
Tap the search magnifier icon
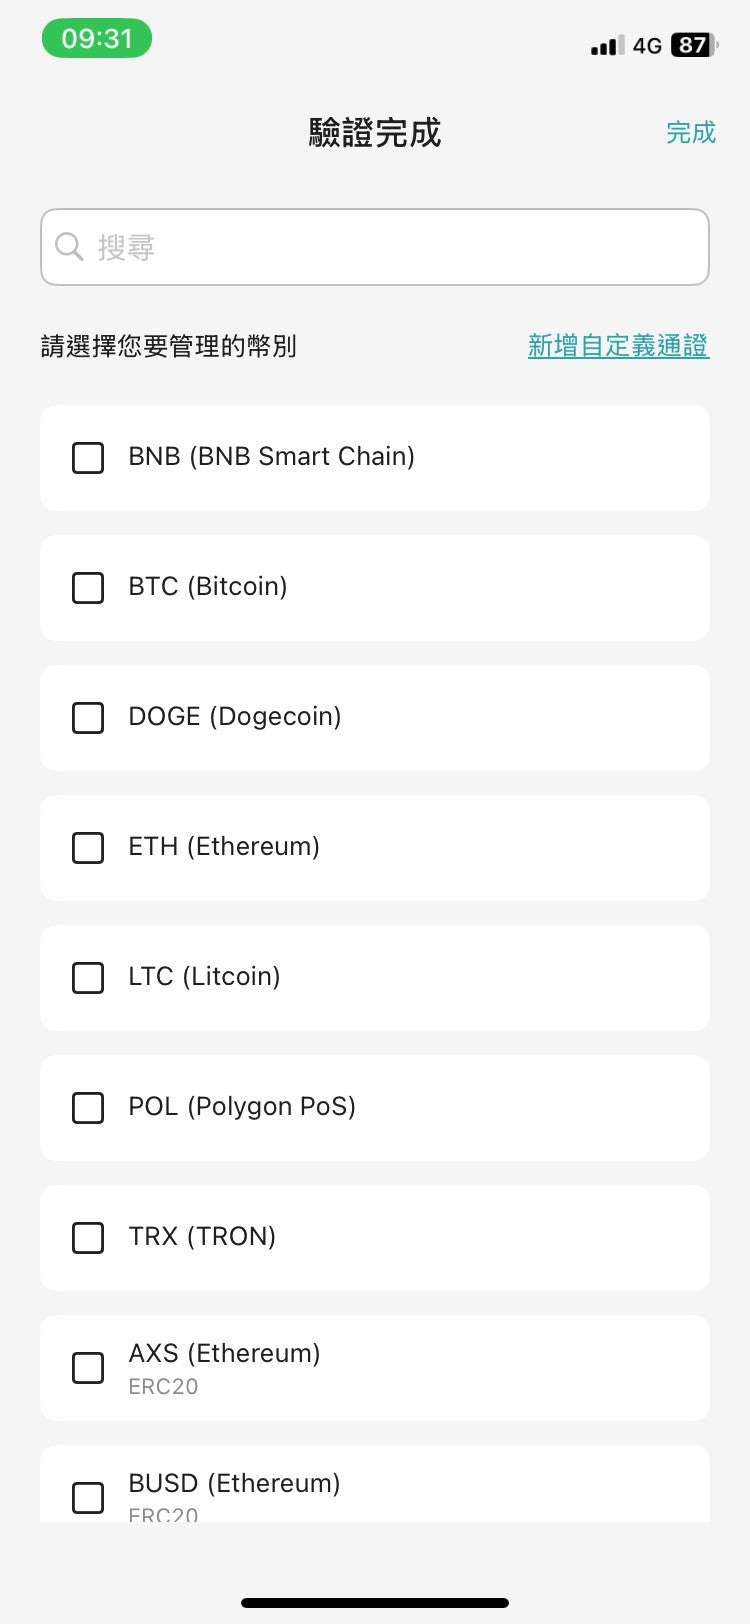[69, 246]
